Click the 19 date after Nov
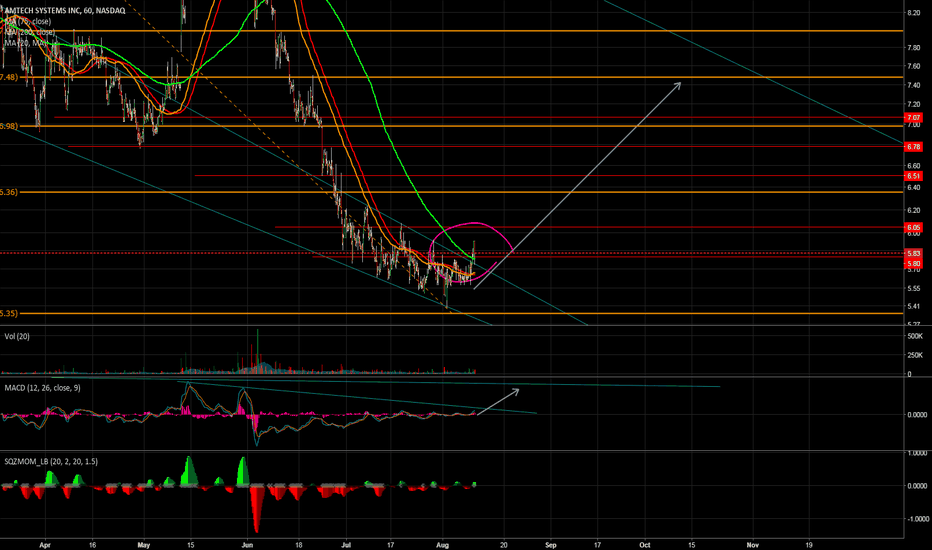This screenshot has height=550, width=932. pos(809,545)
